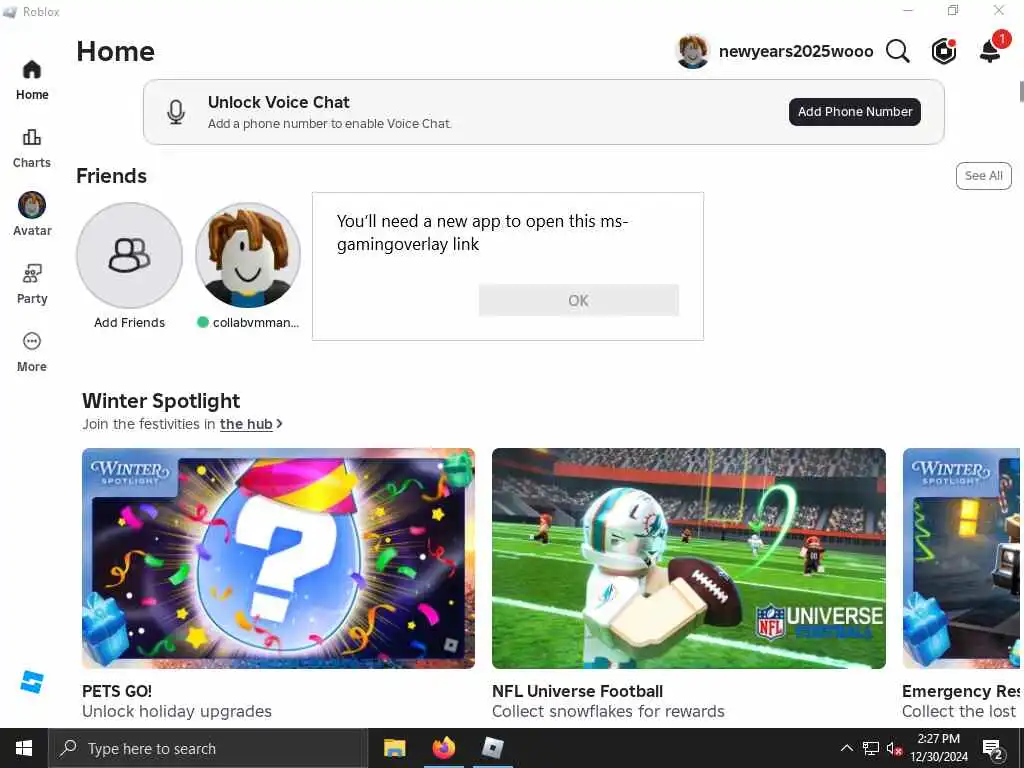1024x768 pixels.
Task: Open the NFL Universe Football thumbnail
Action: 689,558
